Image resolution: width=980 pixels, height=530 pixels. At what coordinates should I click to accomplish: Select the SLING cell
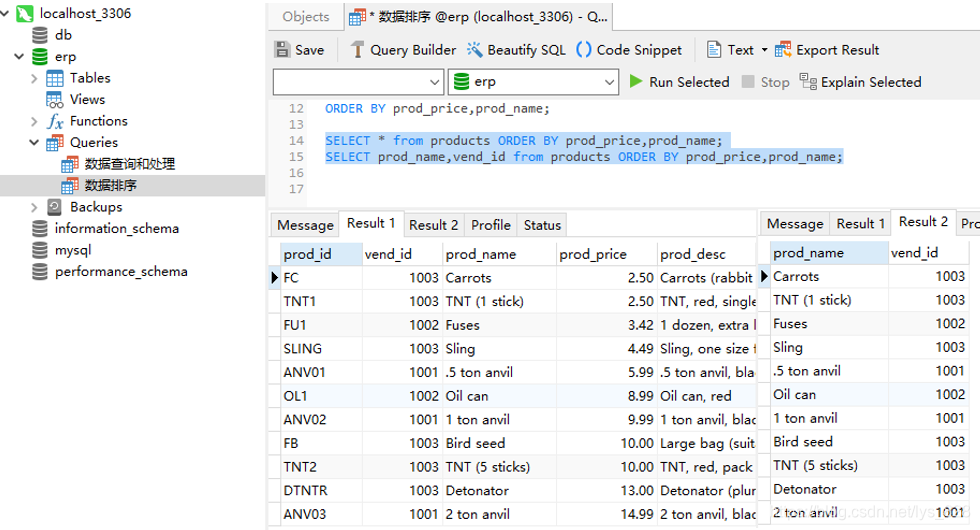pos(321,349)
